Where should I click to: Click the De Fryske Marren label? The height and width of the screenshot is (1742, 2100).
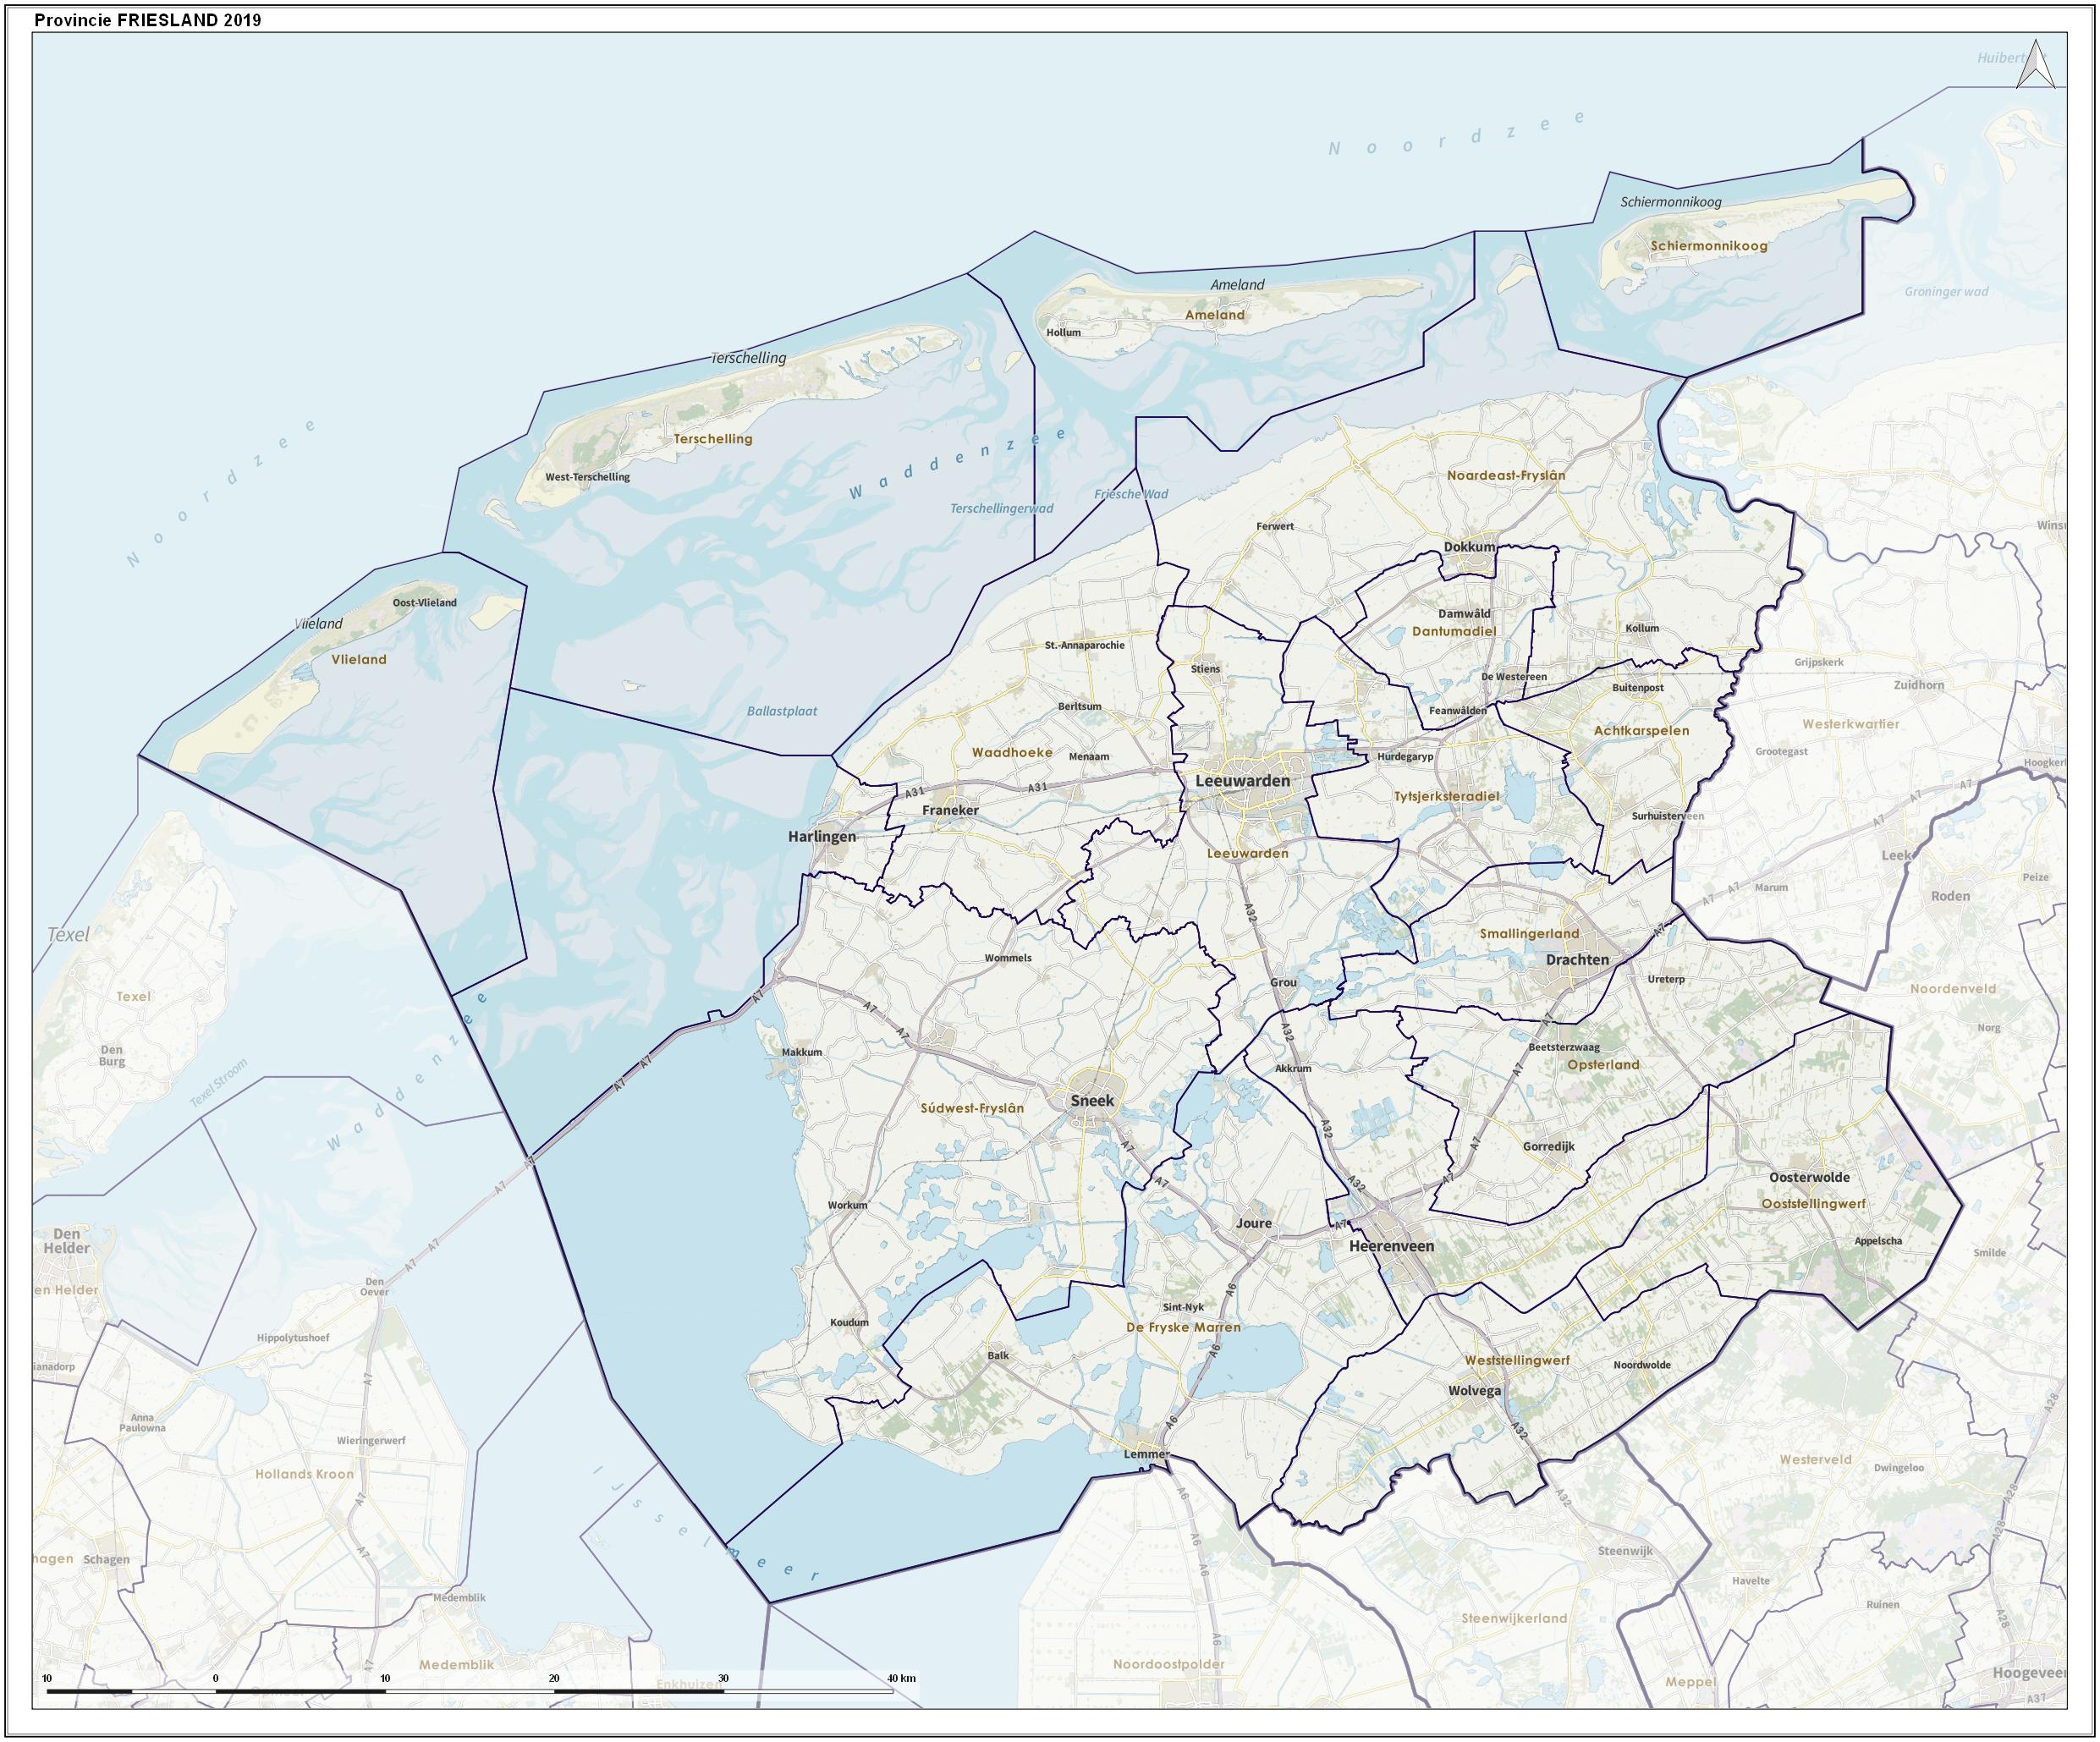pos(1182,1327)
